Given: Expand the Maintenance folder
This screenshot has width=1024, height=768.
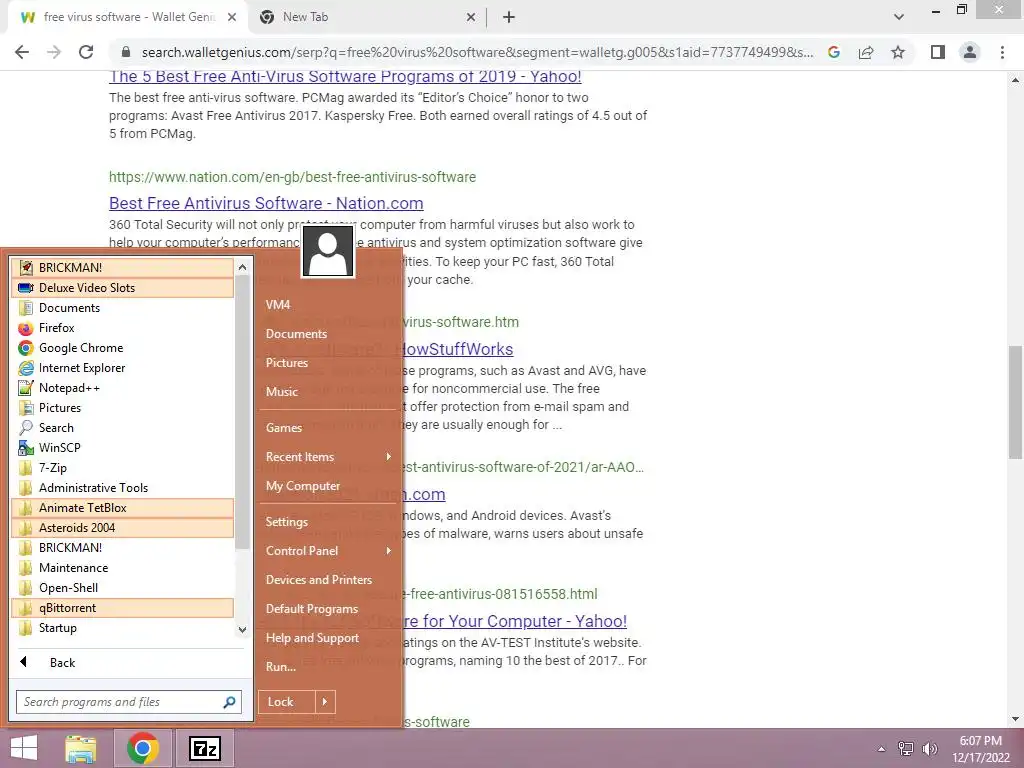Looking at the screenshot, I should (x=122, y=568).
